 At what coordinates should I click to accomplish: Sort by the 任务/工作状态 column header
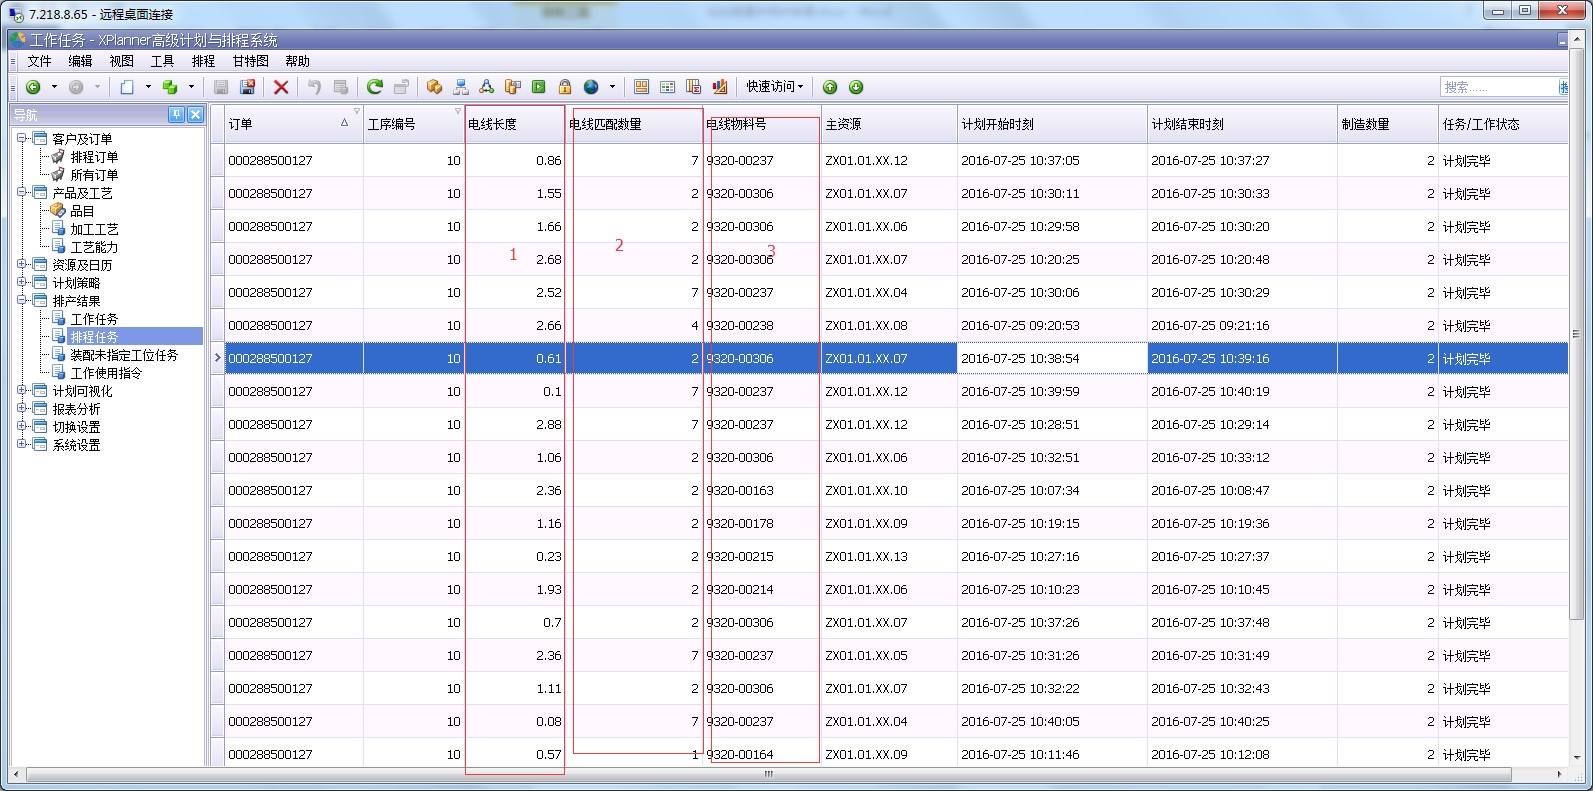click(1503, 124)
